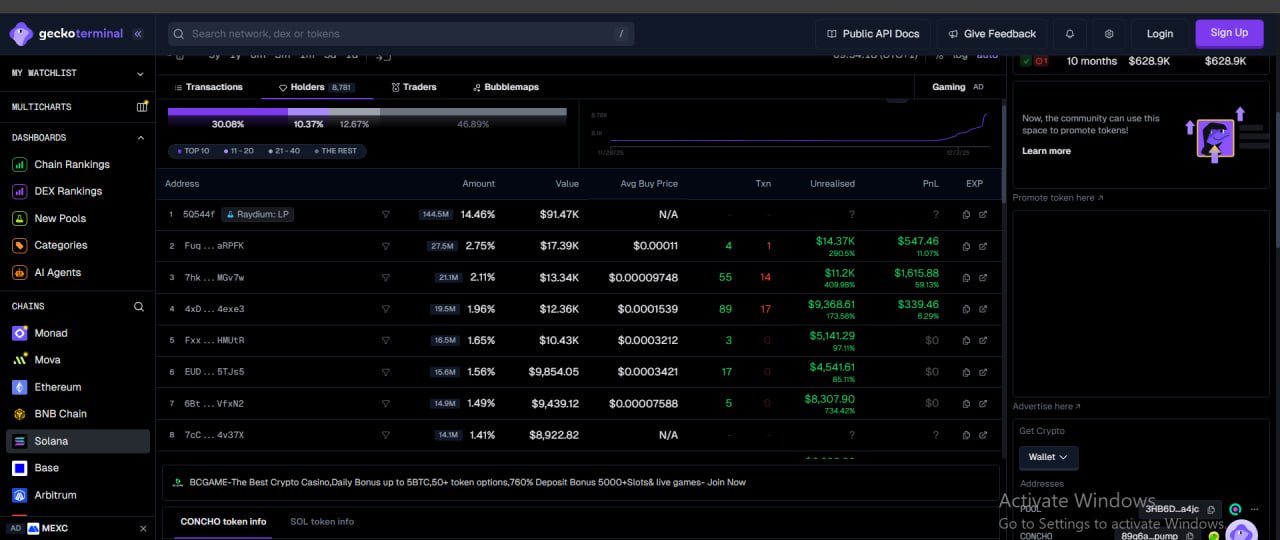The width and height of the screenshot is (1280, 540).
Task: Click the notifications bell icon
Action: click(x=1069, y=34)
